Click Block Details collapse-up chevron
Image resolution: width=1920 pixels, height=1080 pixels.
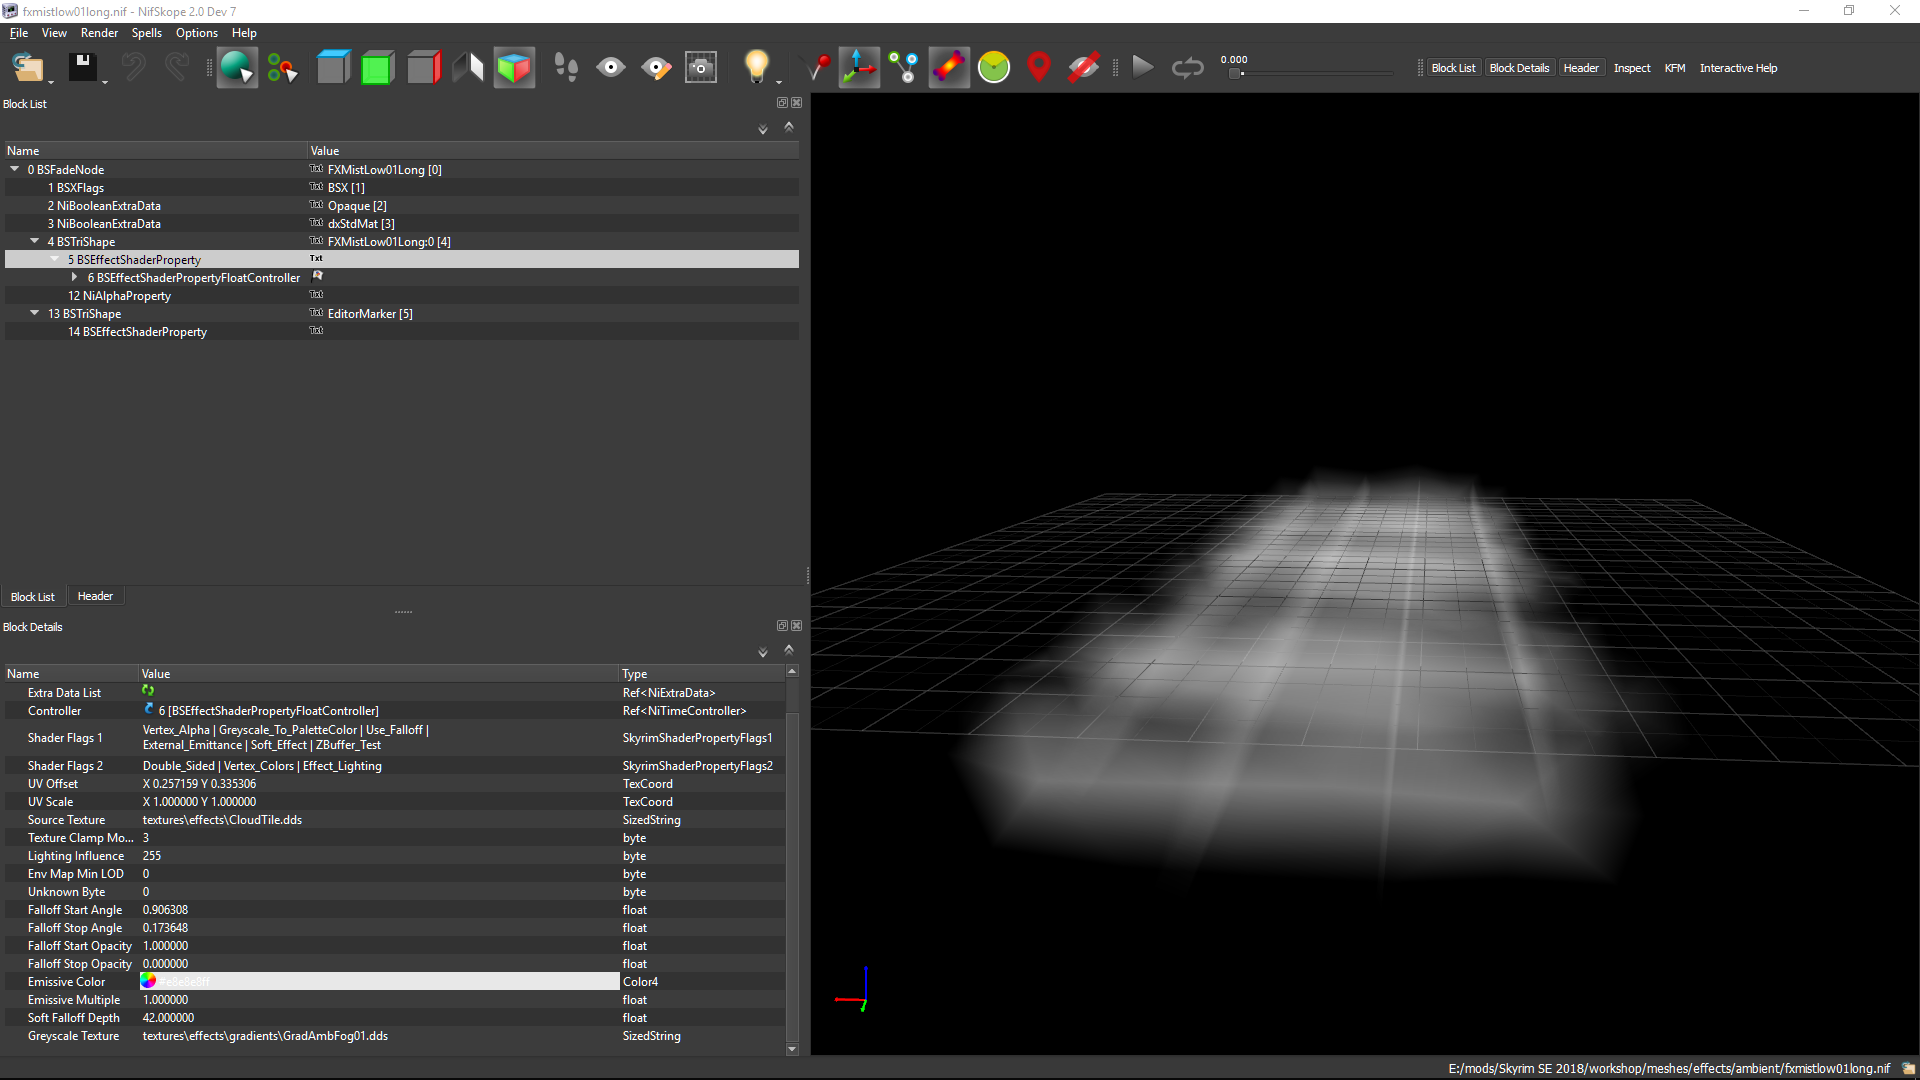[789, 650]
